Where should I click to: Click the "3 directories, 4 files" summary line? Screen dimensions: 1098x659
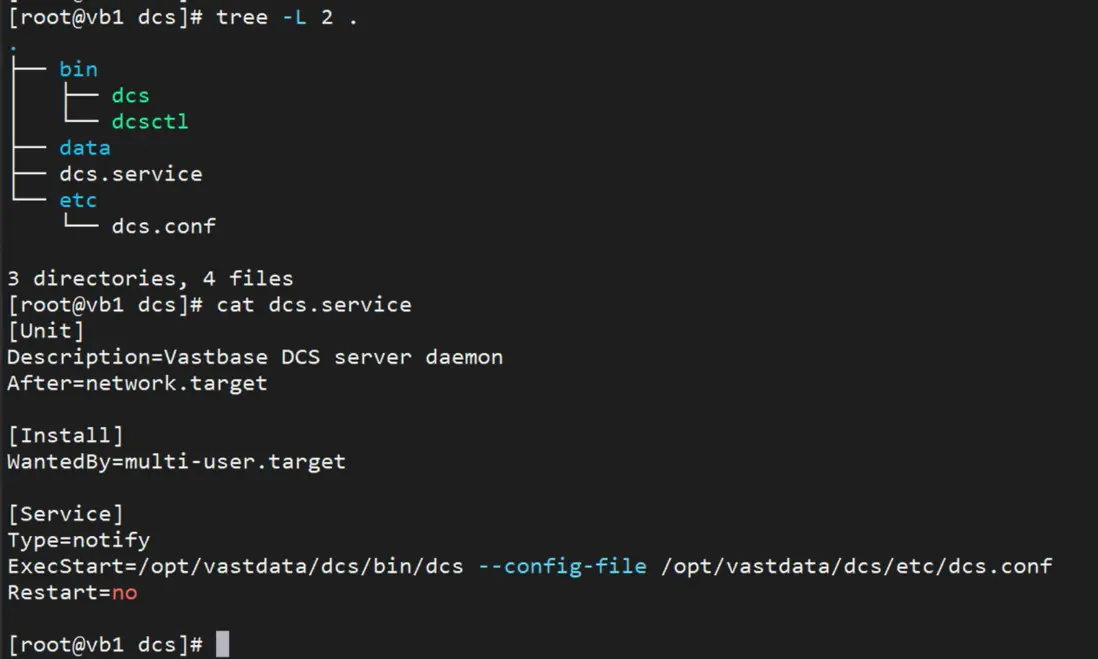coord(150,278)
